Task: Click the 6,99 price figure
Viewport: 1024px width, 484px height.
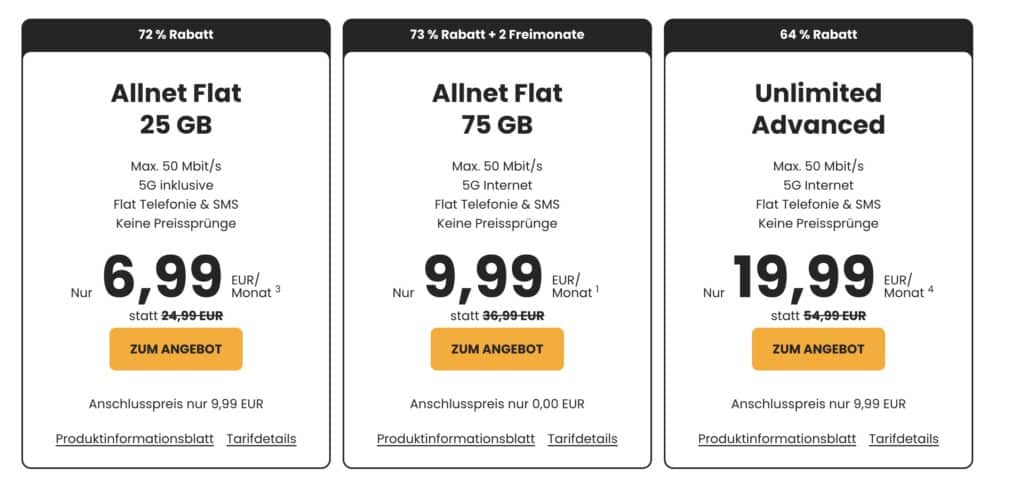Action: [162, 278]
